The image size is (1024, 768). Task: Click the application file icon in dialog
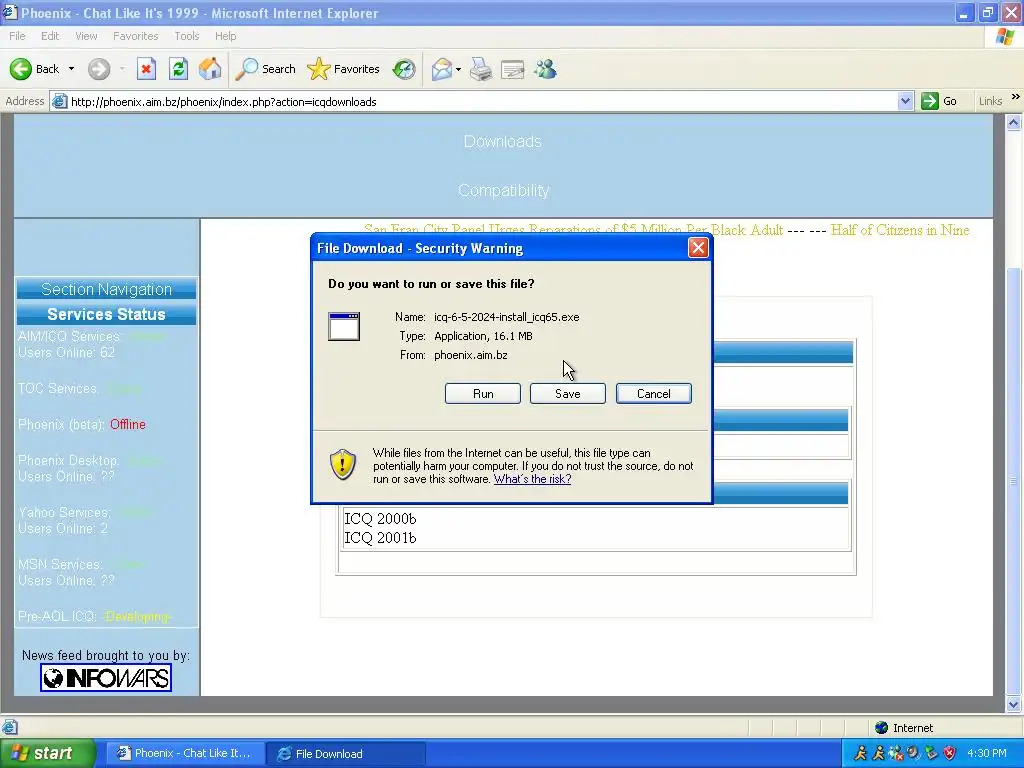pos(344,327)
